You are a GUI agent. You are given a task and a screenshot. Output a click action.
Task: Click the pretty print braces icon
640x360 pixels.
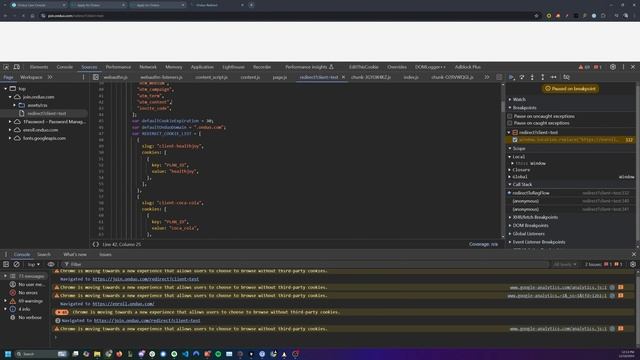(96, 244)
